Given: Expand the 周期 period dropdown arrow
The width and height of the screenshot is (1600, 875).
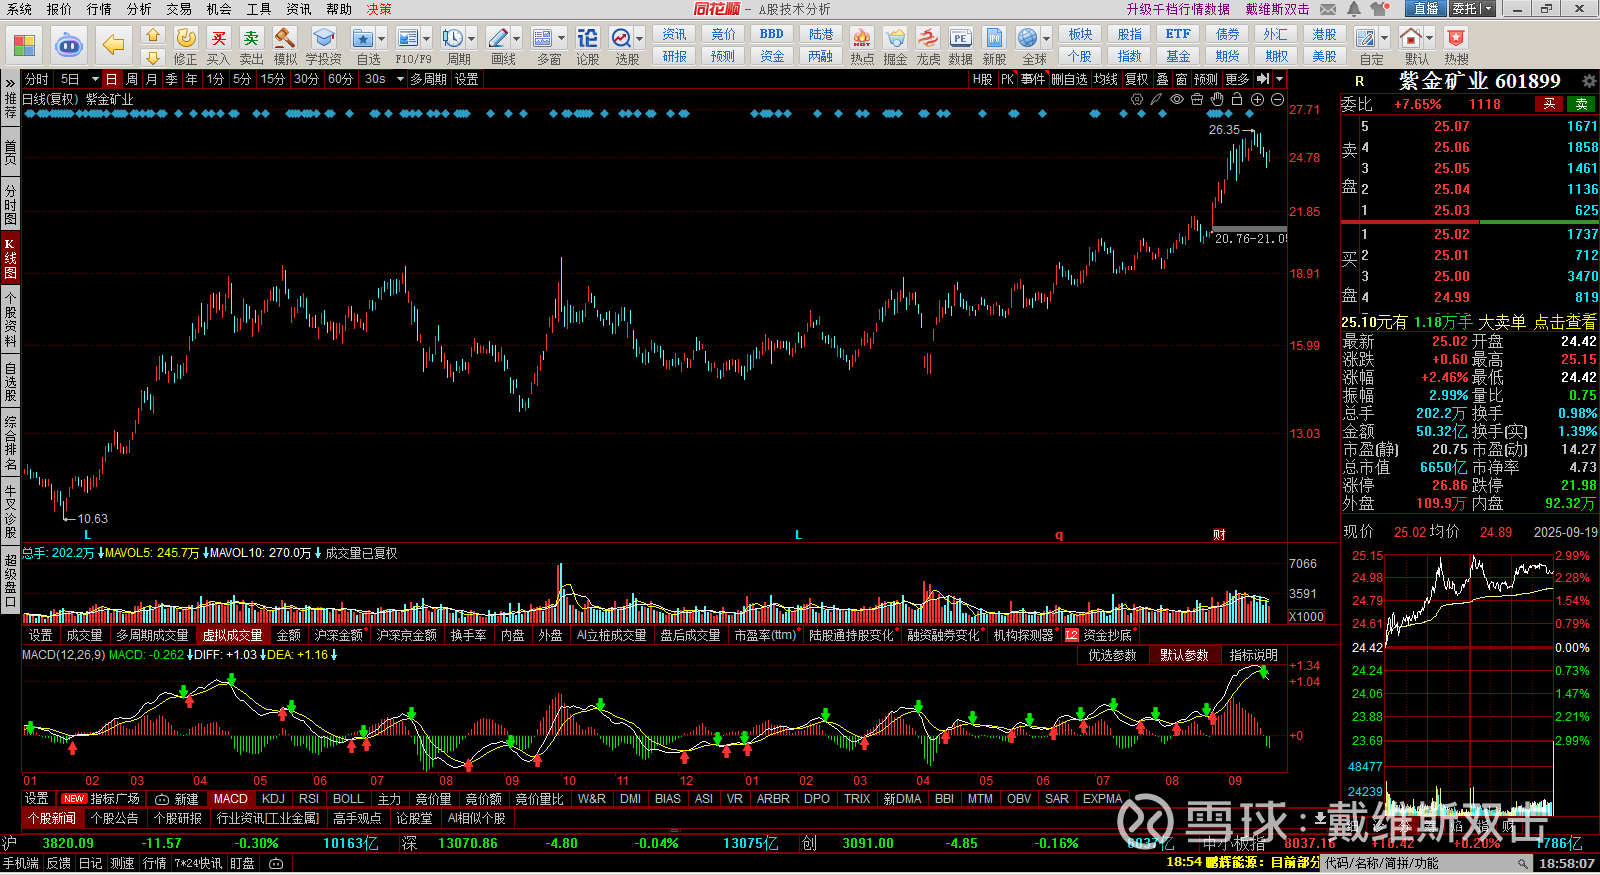Looking at the screenshot, I should coord(472,39).
